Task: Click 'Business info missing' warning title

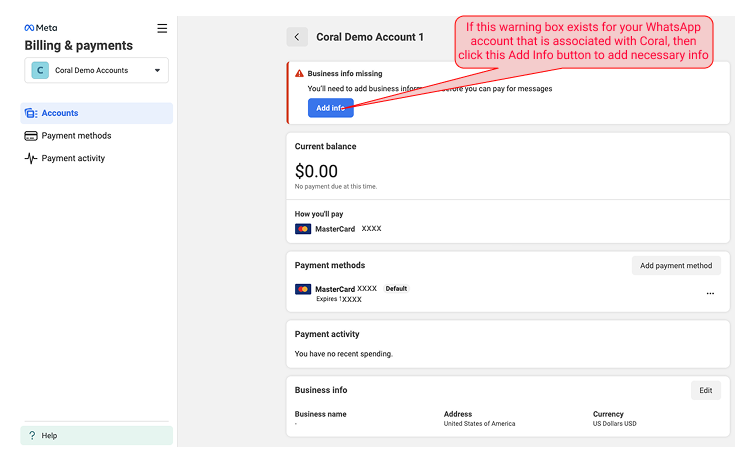Action: point(345,74)
